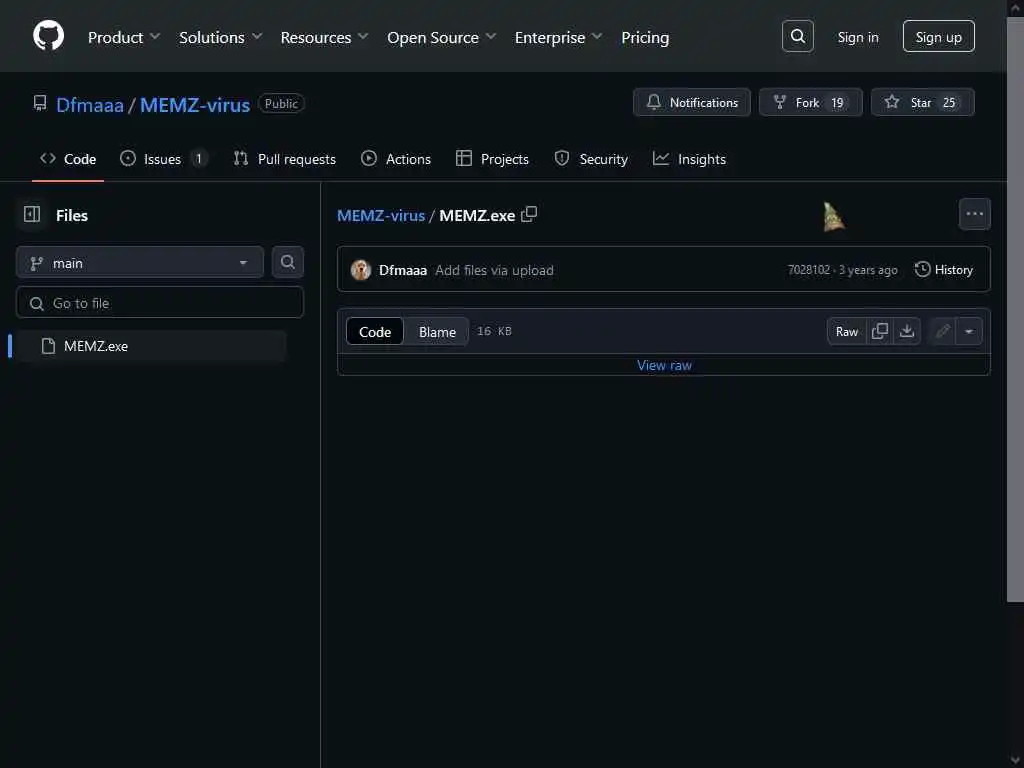Copy raw file contents icon

(880, 331)
